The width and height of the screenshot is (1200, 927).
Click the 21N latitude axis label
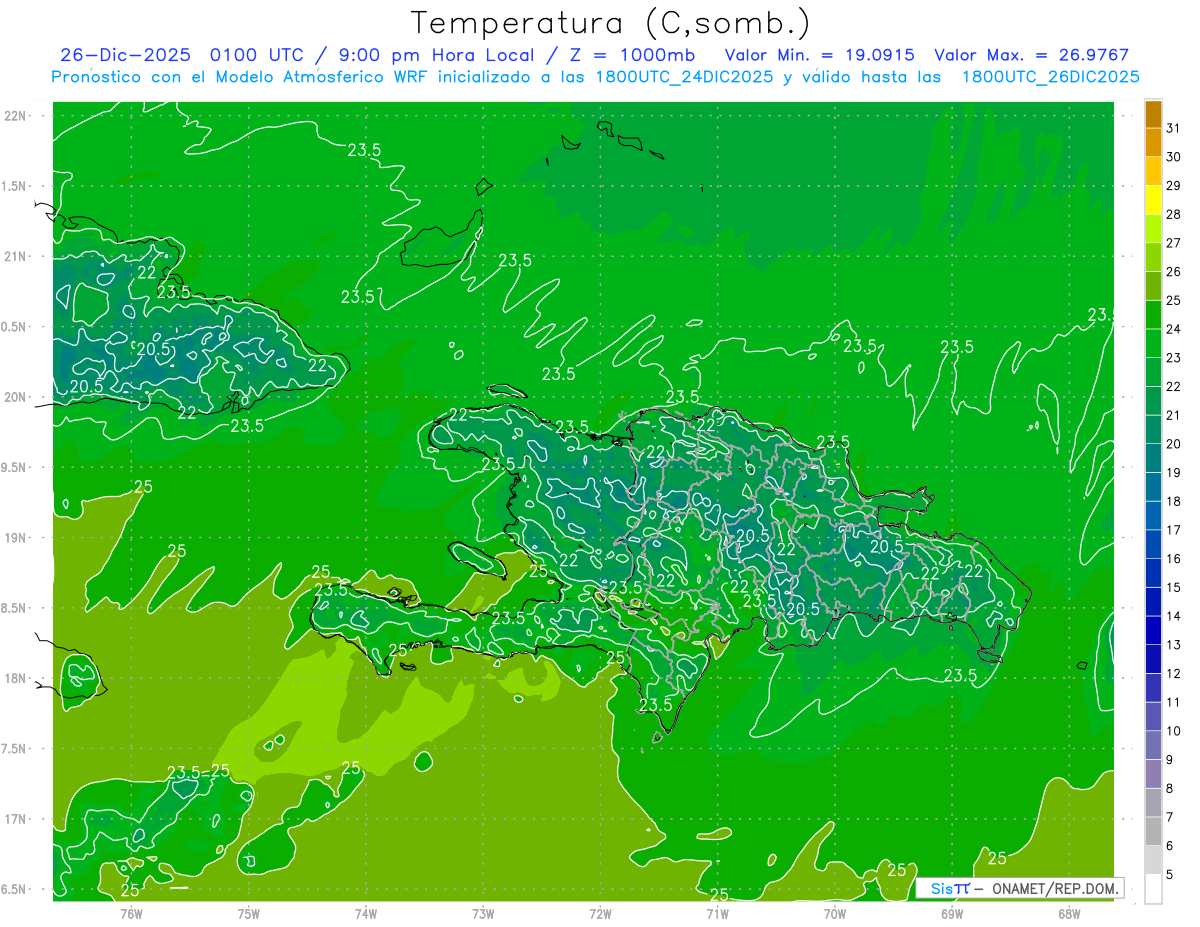click(17, 256)
